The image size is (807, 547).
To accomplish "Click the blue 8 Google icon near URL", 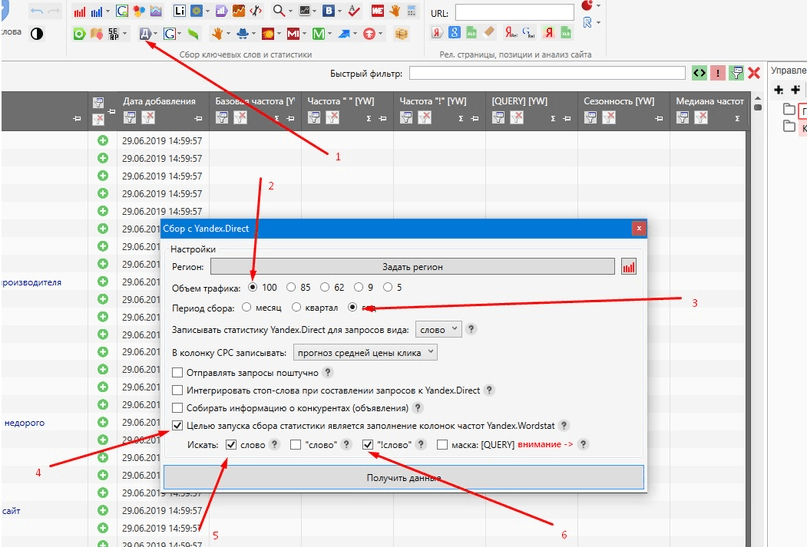I will [454, 32].
